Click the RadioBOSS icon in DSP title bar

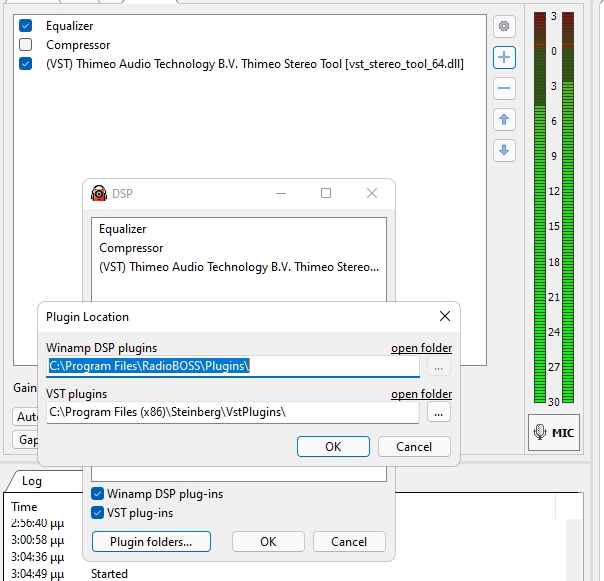(x=99, y=193)
